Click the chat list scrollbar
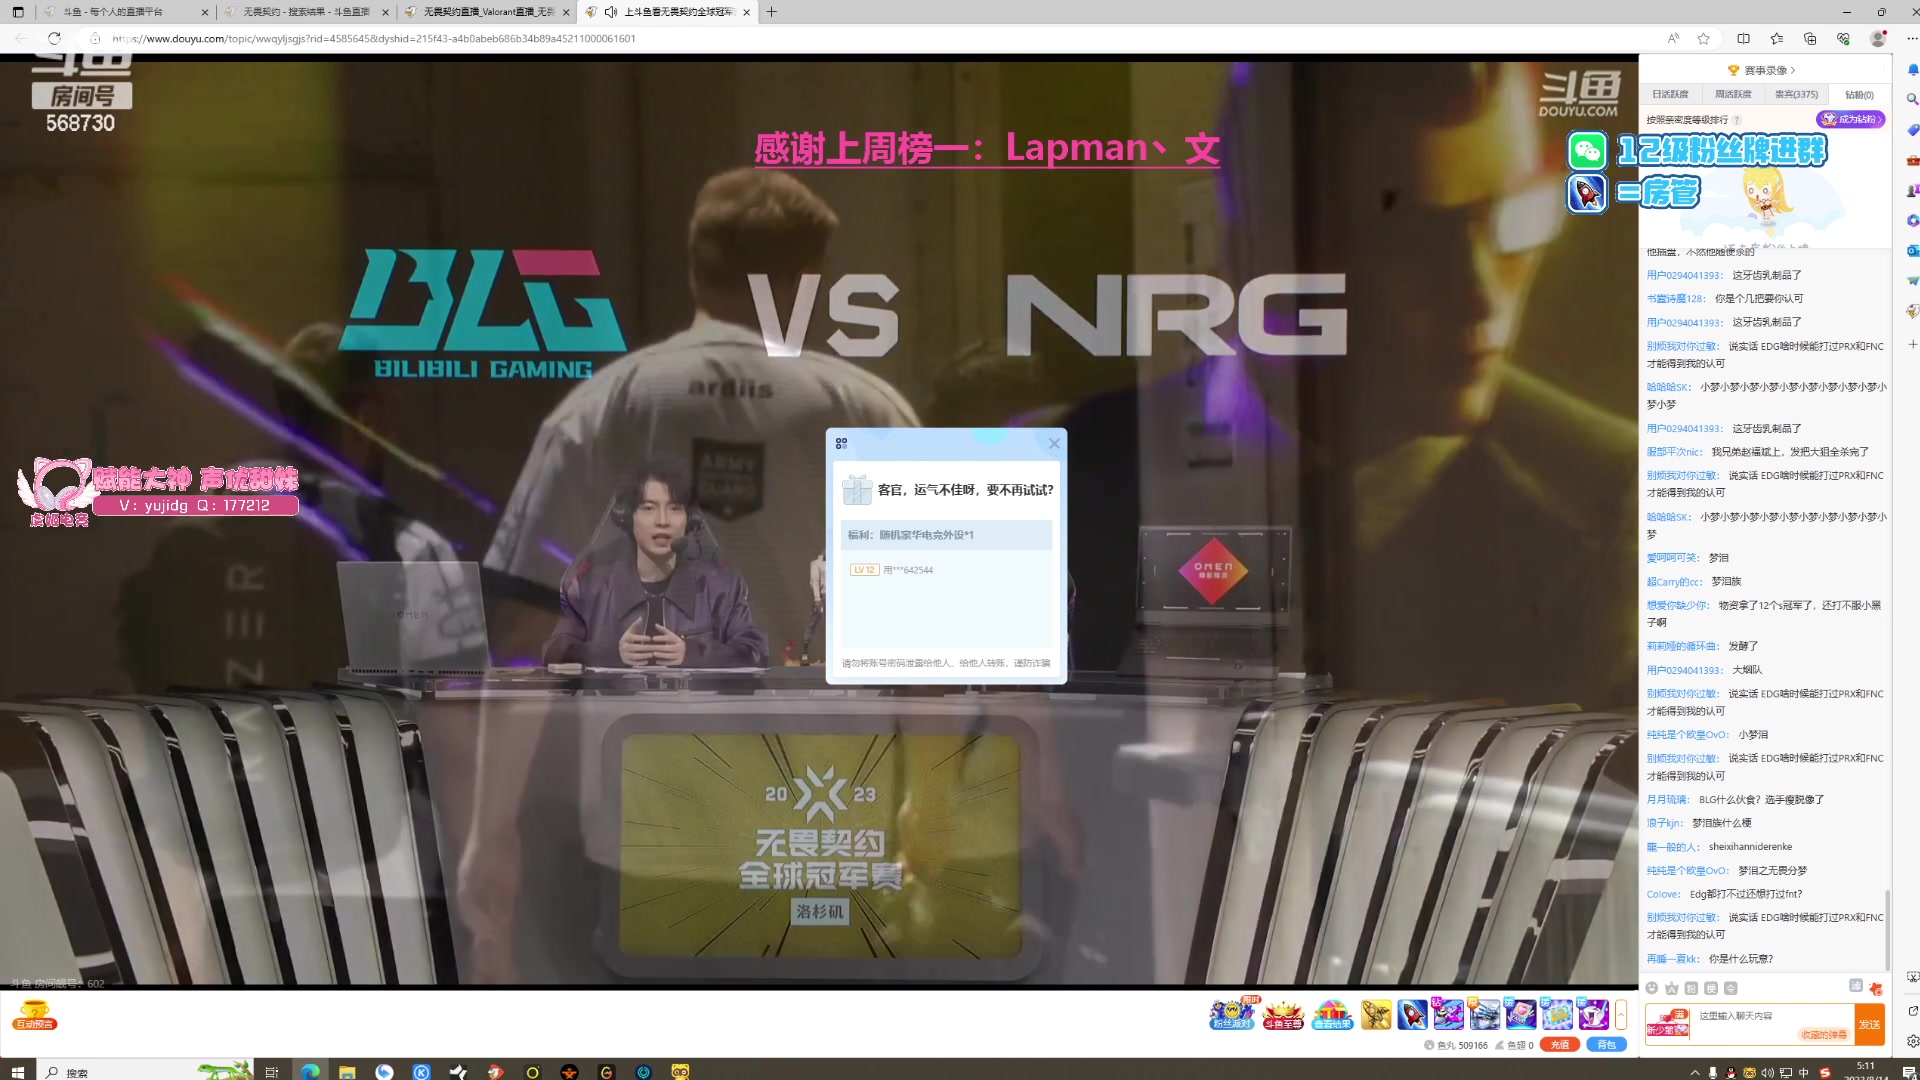Image resolution: width=1920 pixels, height=1080 pixels. point(1887,930)
